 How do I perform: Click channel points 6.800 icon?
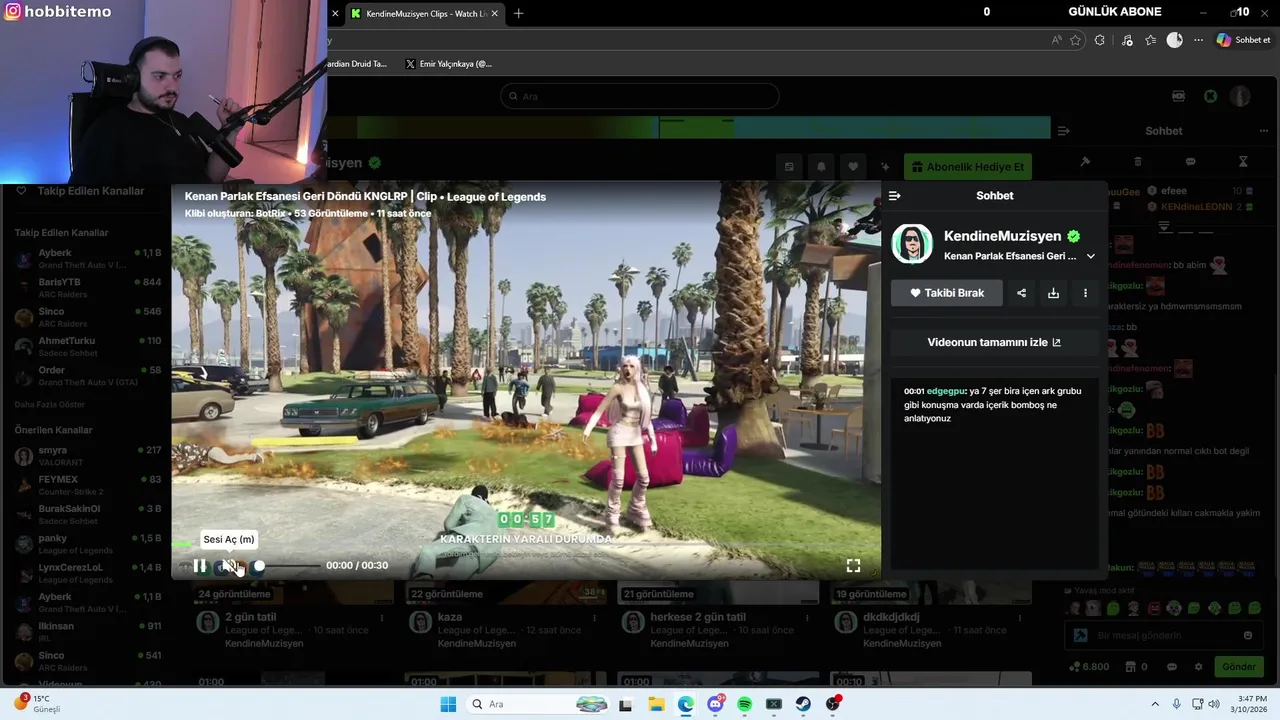1089,667
